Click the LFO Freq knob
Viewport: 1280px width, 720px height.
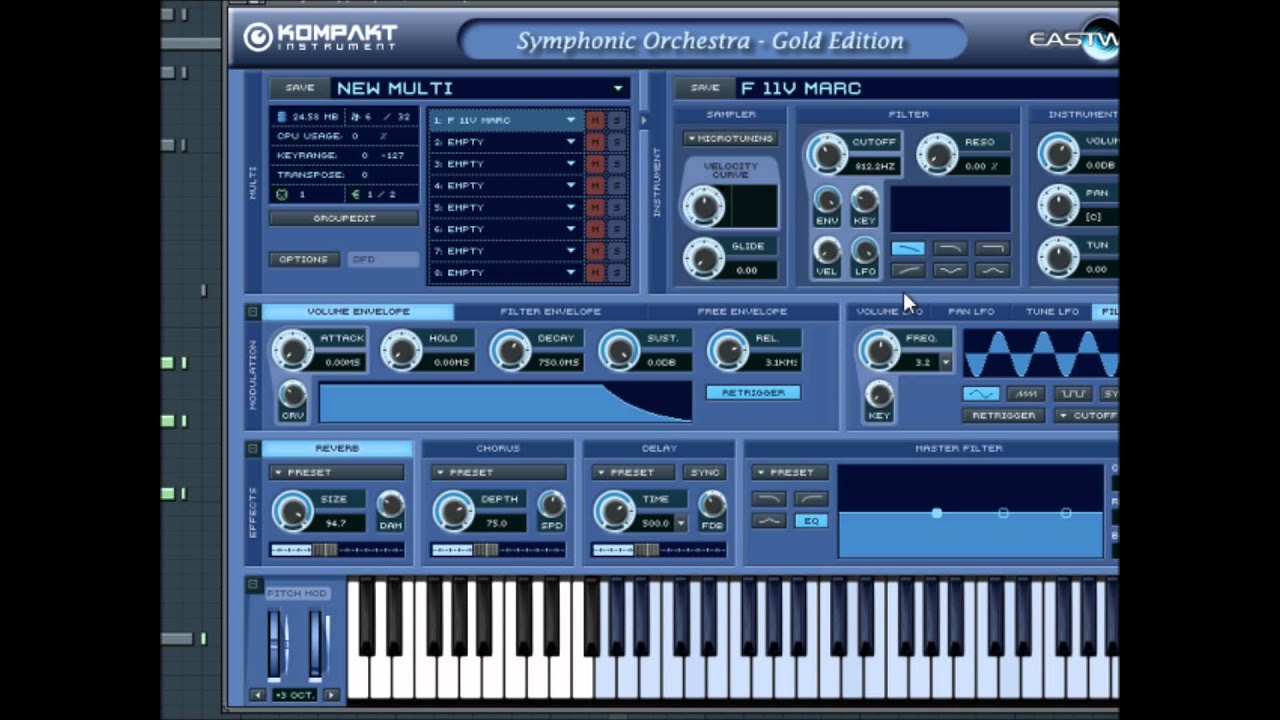point(879,350)
